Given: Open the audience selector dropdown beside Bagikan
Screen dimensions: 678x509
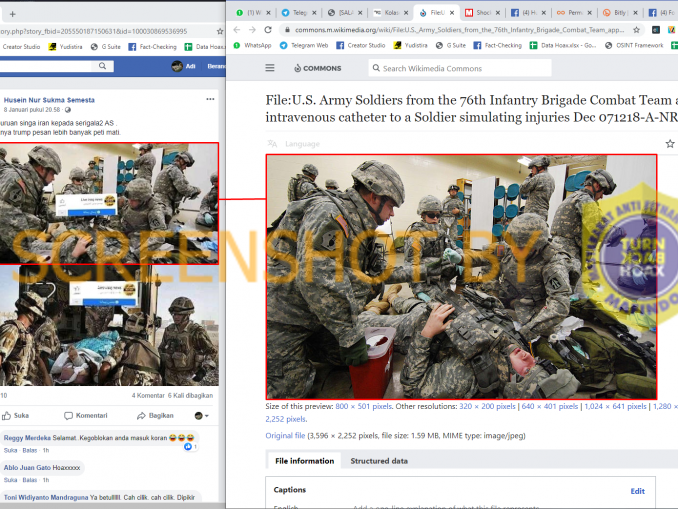Looking at the screenshot, I should 201,416.
